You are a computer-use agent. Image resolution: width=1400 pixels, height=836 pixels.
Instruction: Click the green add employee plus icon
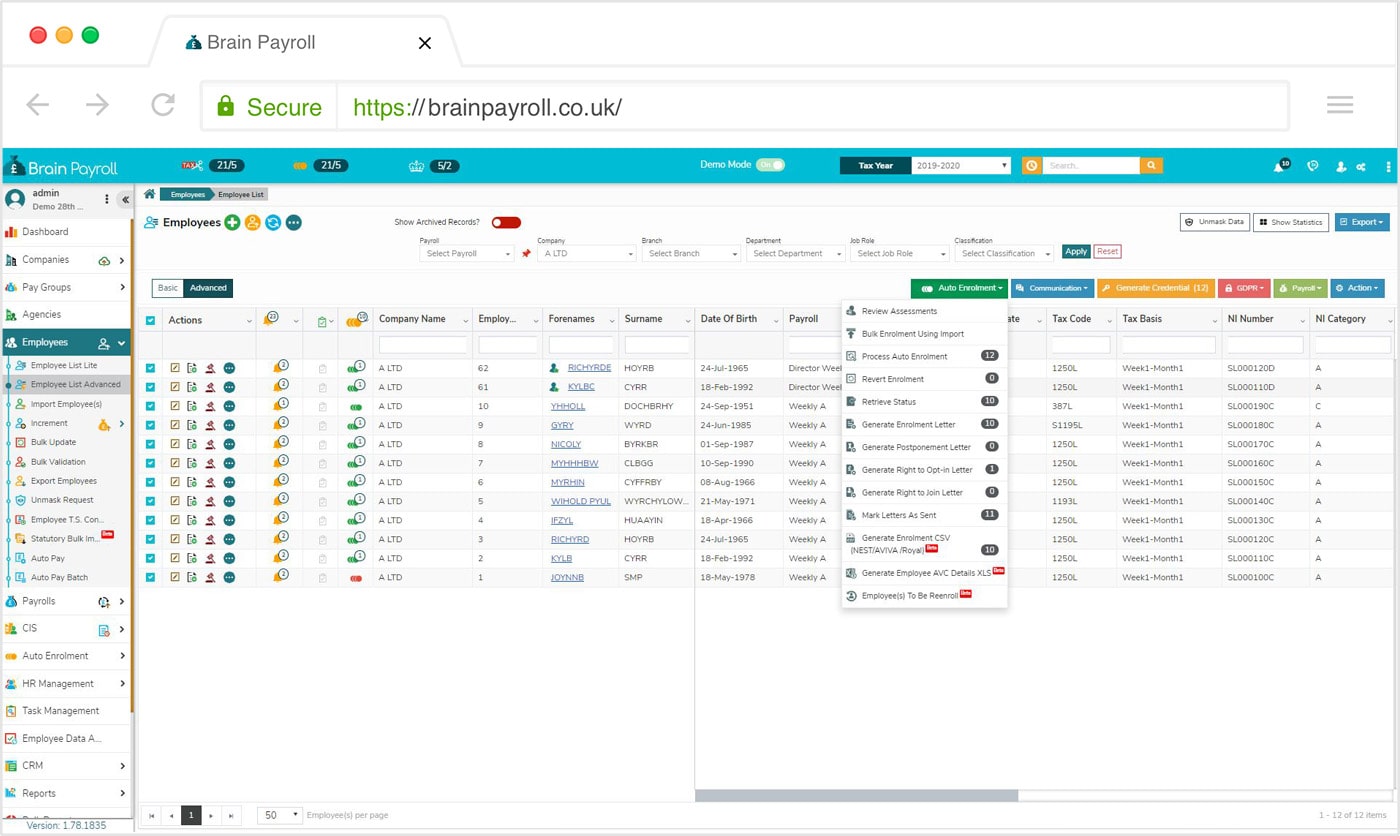tap(232, 222)
